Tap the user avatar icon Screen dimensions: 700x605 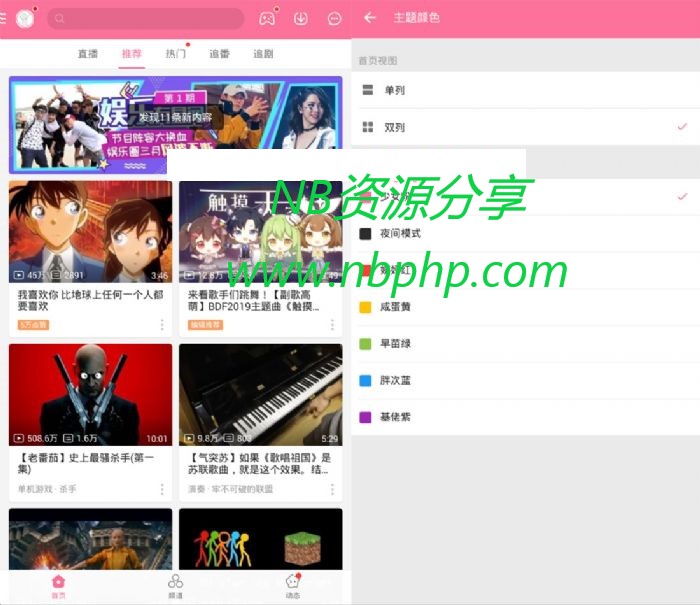point(25,19)
